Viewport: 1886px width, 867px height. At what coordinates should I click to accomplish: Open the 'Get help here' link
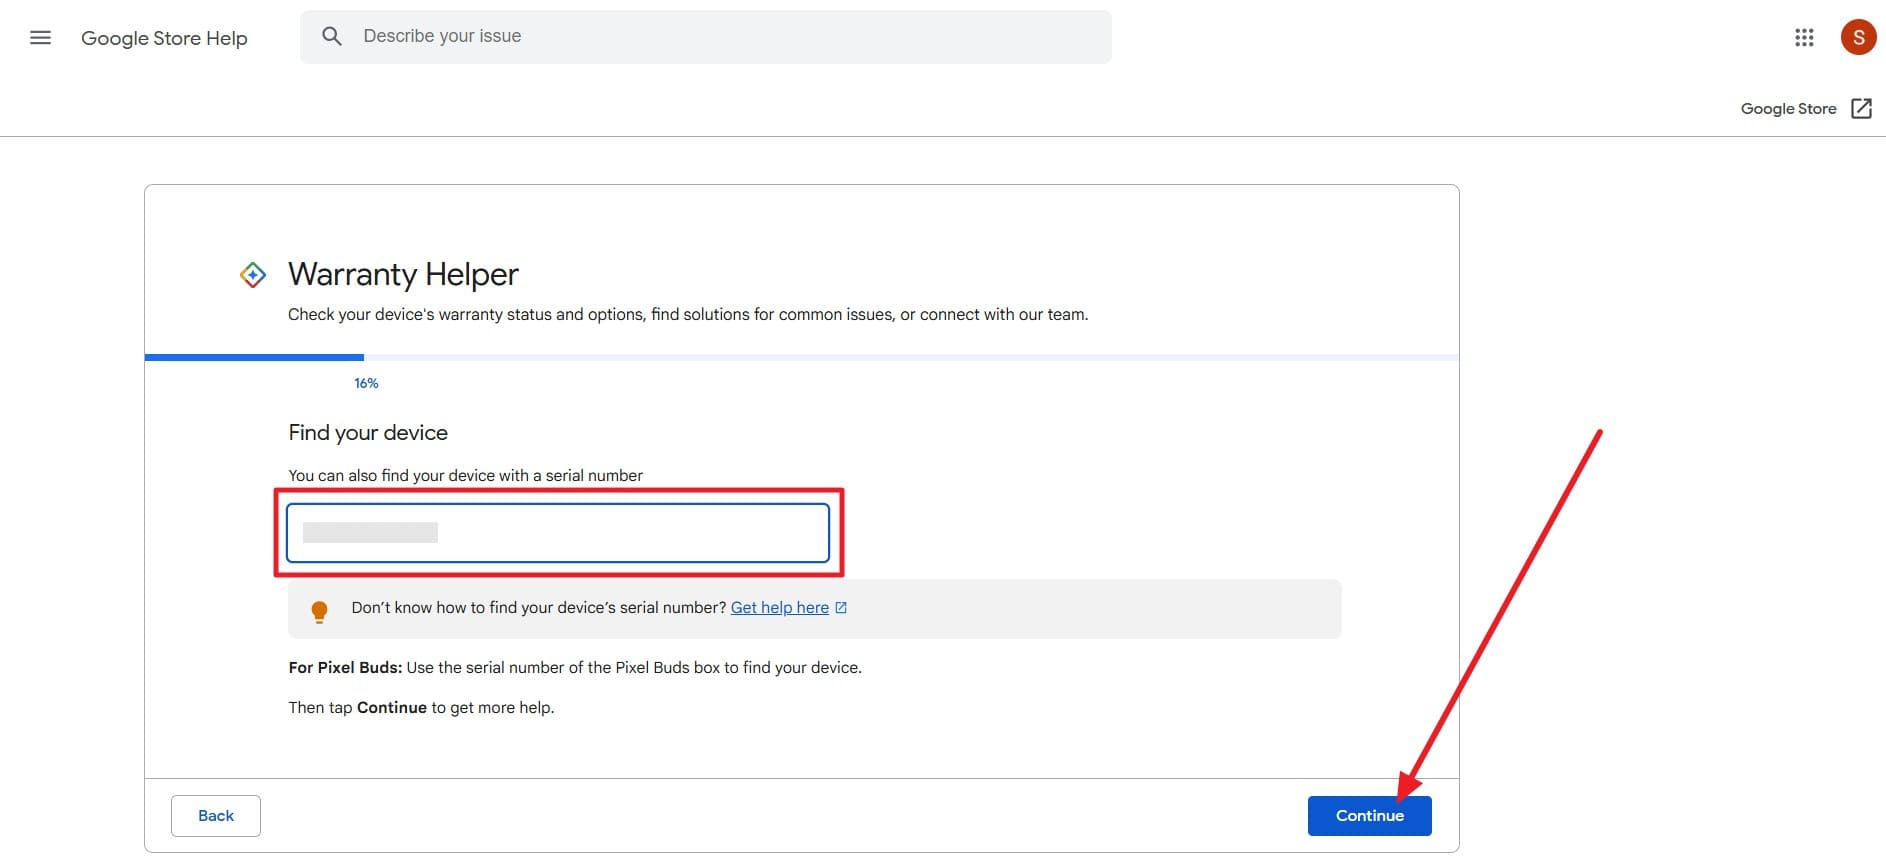click(x=780, y=608)
